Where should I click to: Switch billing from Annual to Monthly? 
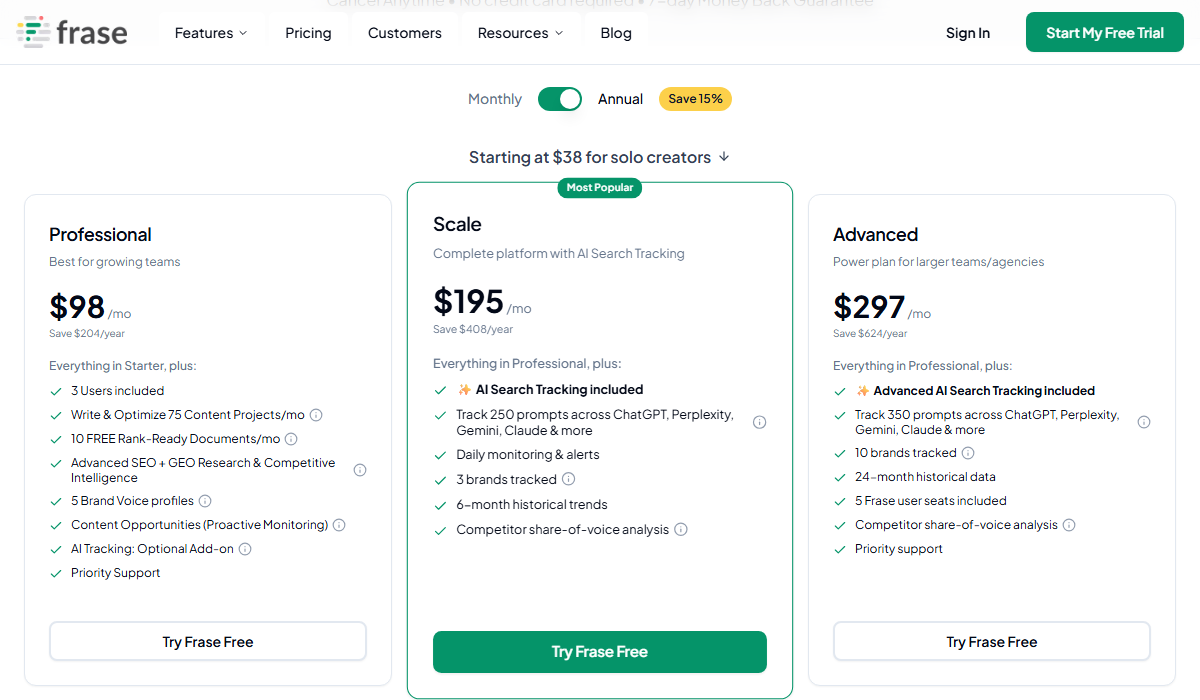point(560,99)
